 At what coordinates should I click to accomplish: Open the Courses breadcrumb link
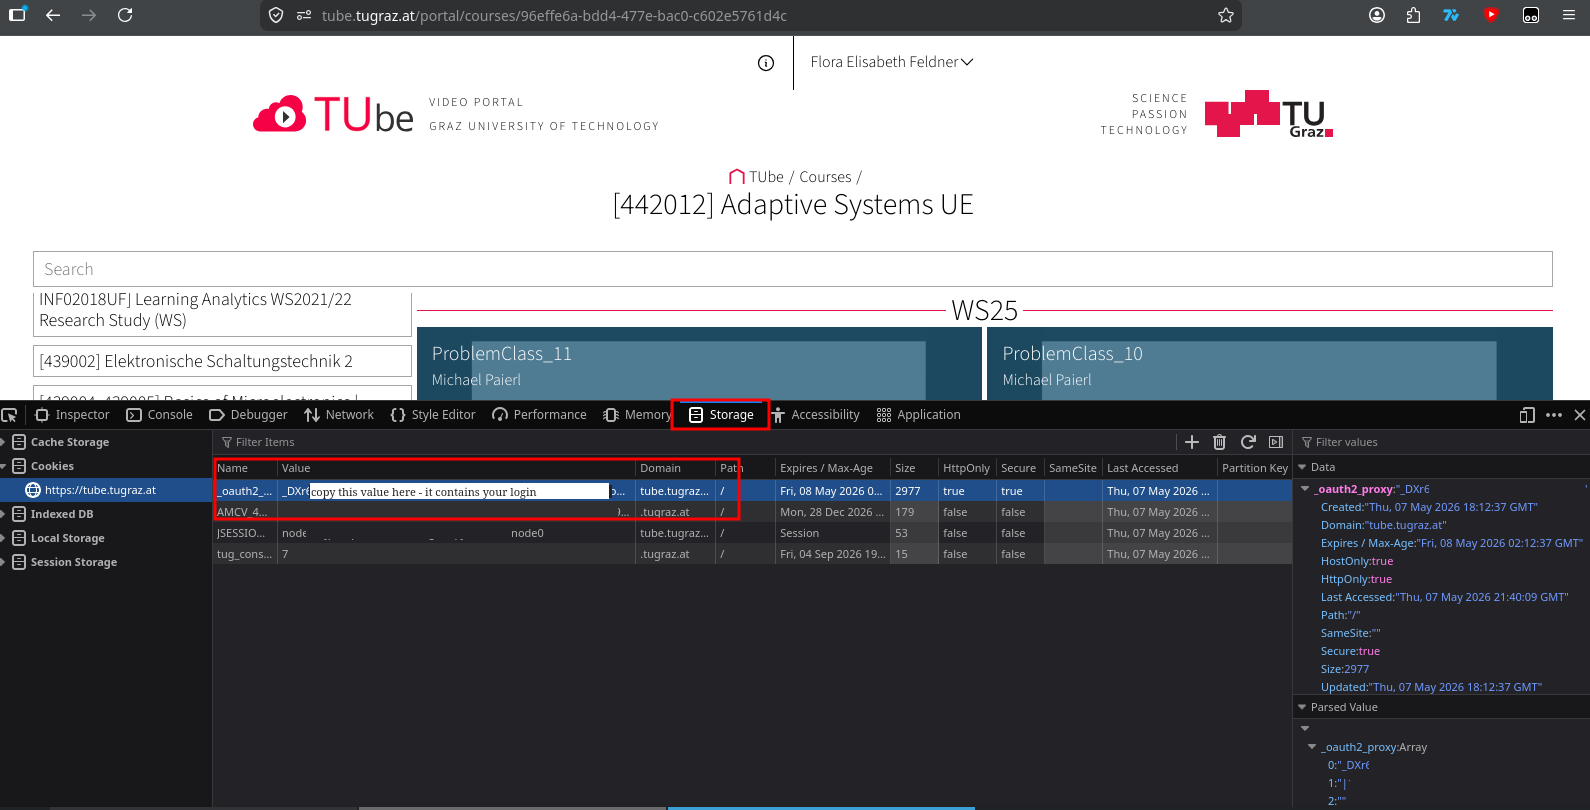pyautogui.click(x=825, y=177)
